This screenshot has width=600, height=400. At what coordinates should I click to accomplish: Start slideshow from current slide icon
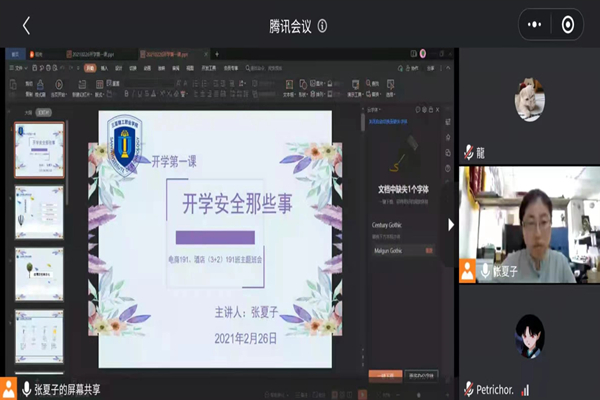coord(59,84)
